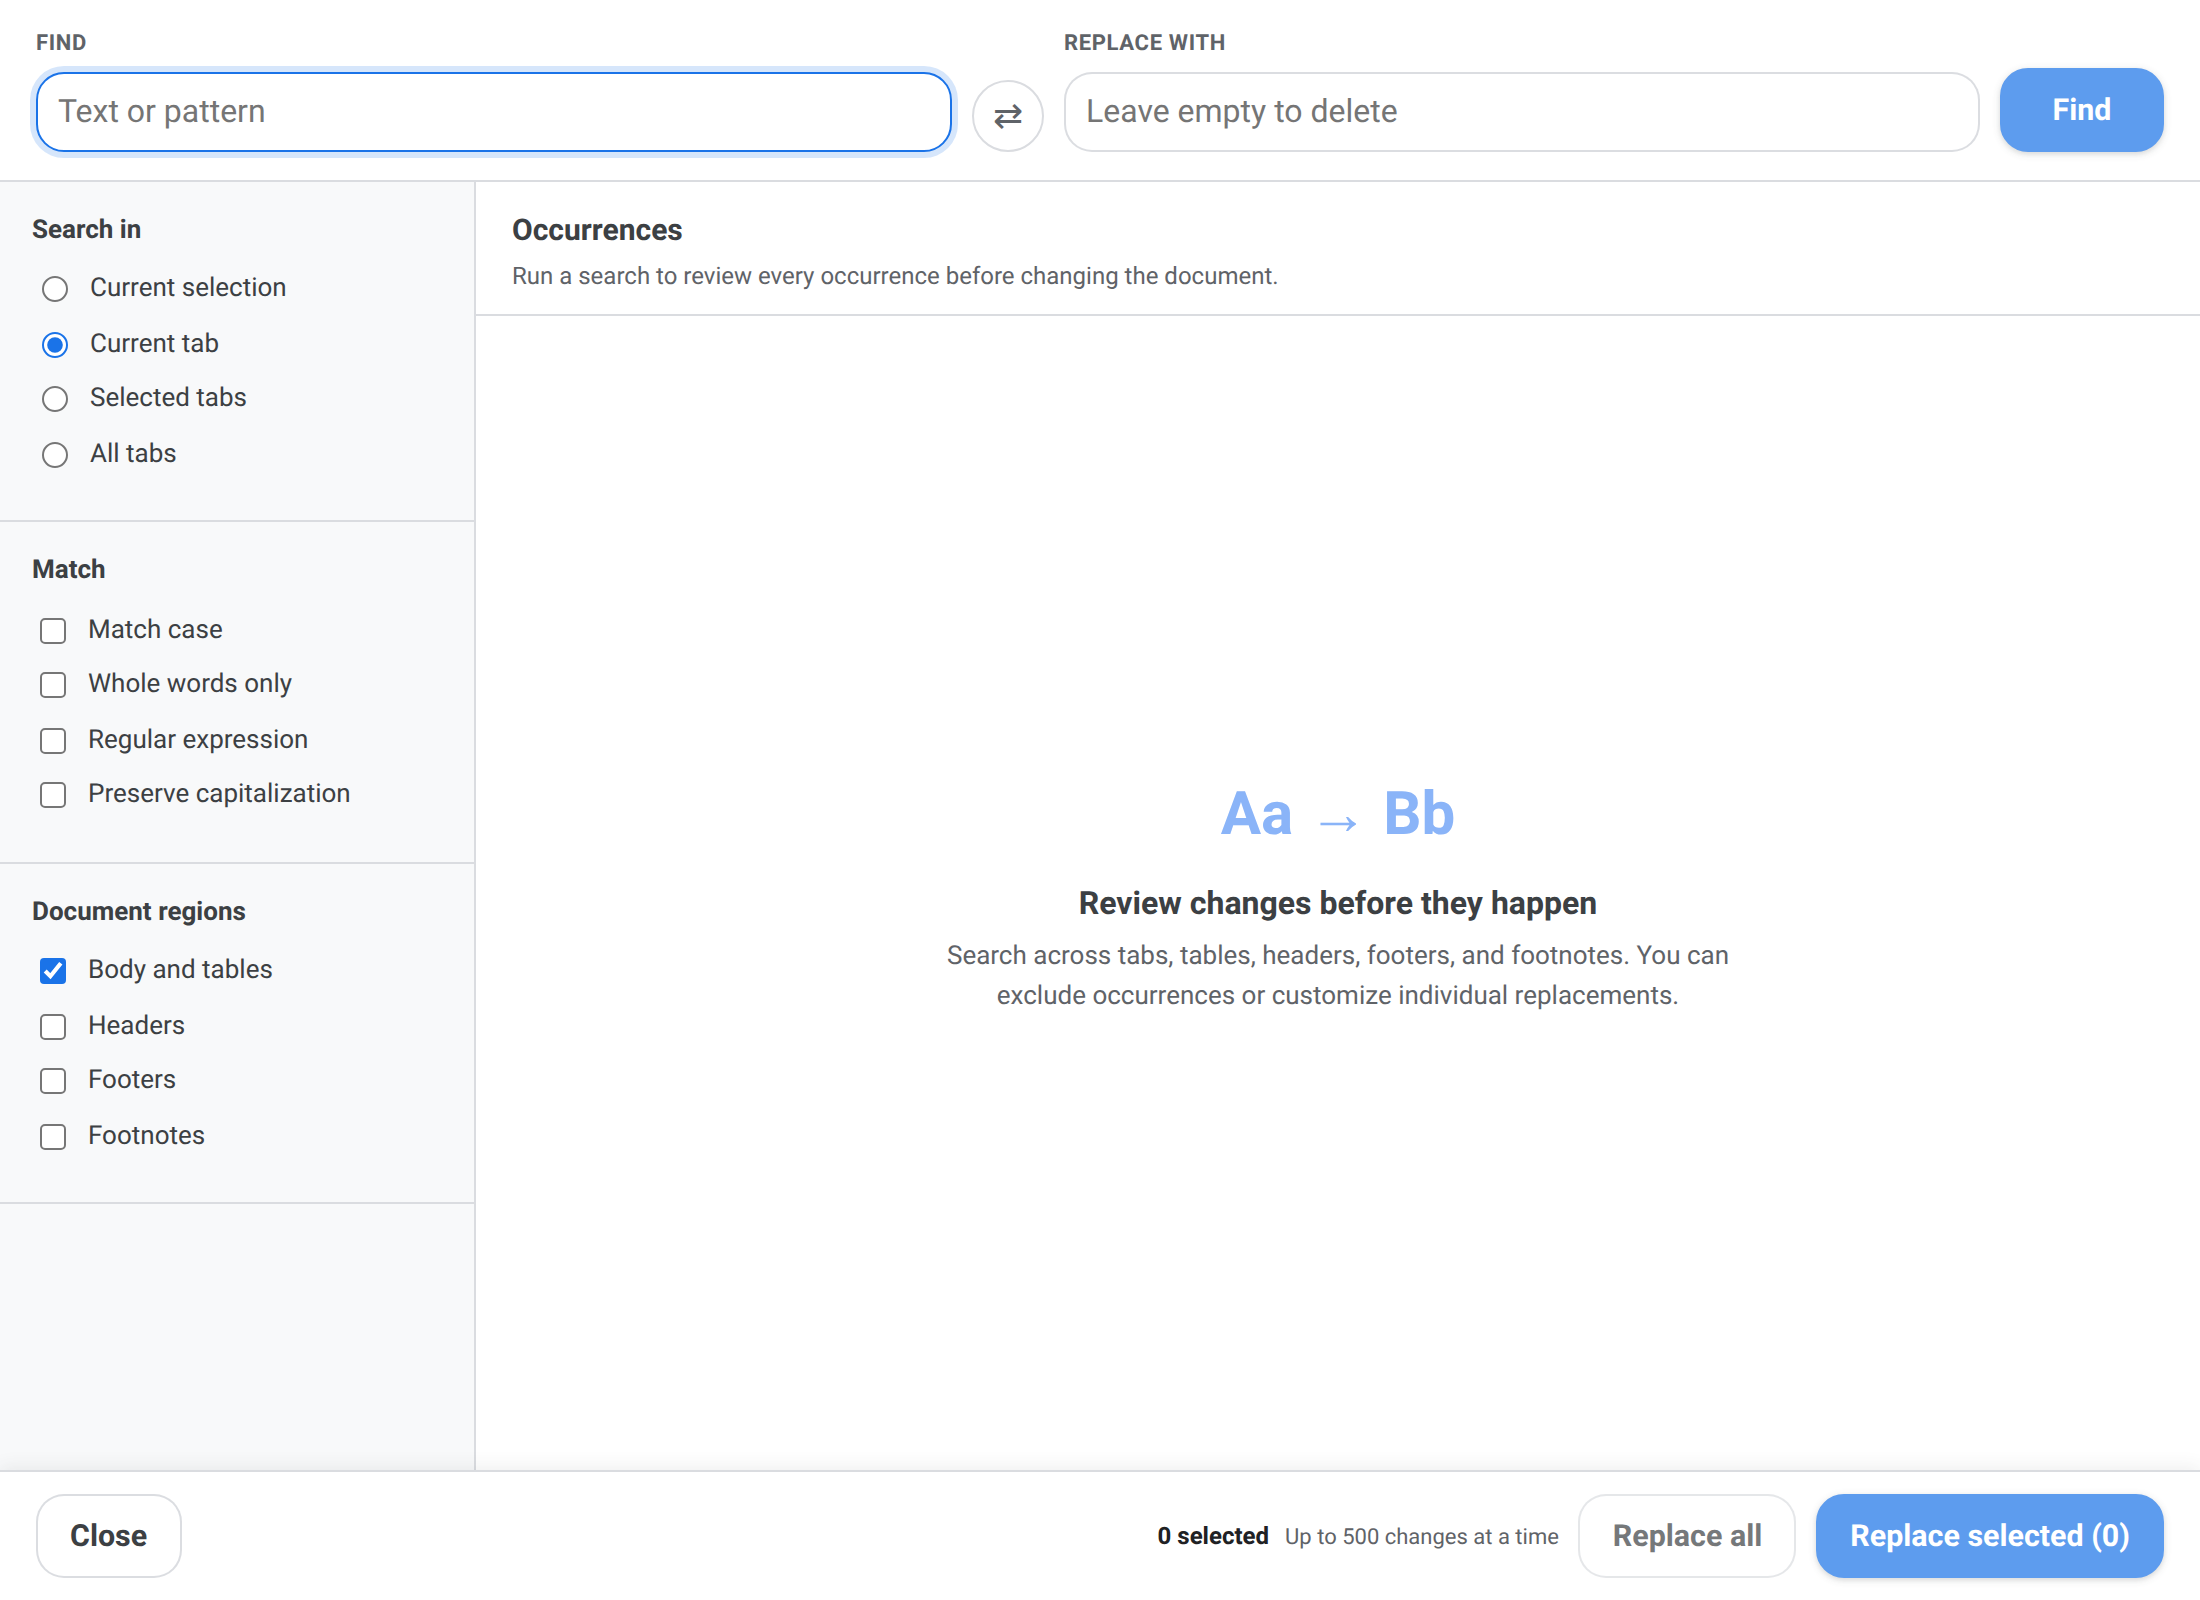The image size is (2200, 1600).
Task: Enable Preserve capitalization checkbox
Action: click(53, 795)
